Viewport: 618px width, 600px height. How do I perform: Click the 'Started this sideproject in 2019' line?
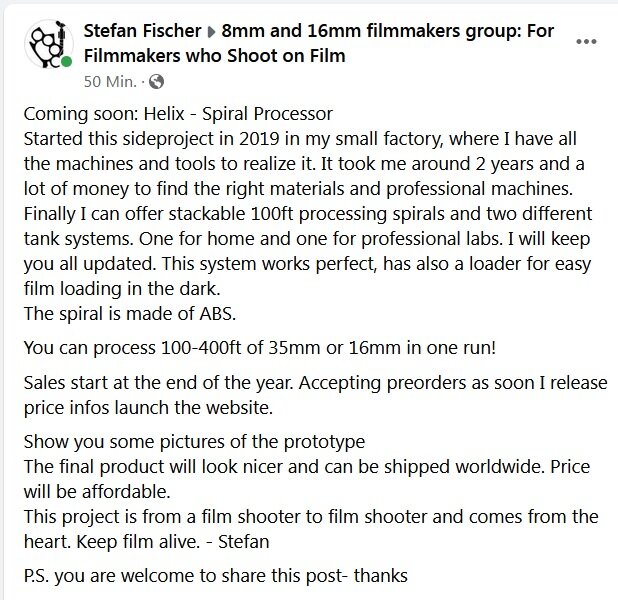[300, 139]
